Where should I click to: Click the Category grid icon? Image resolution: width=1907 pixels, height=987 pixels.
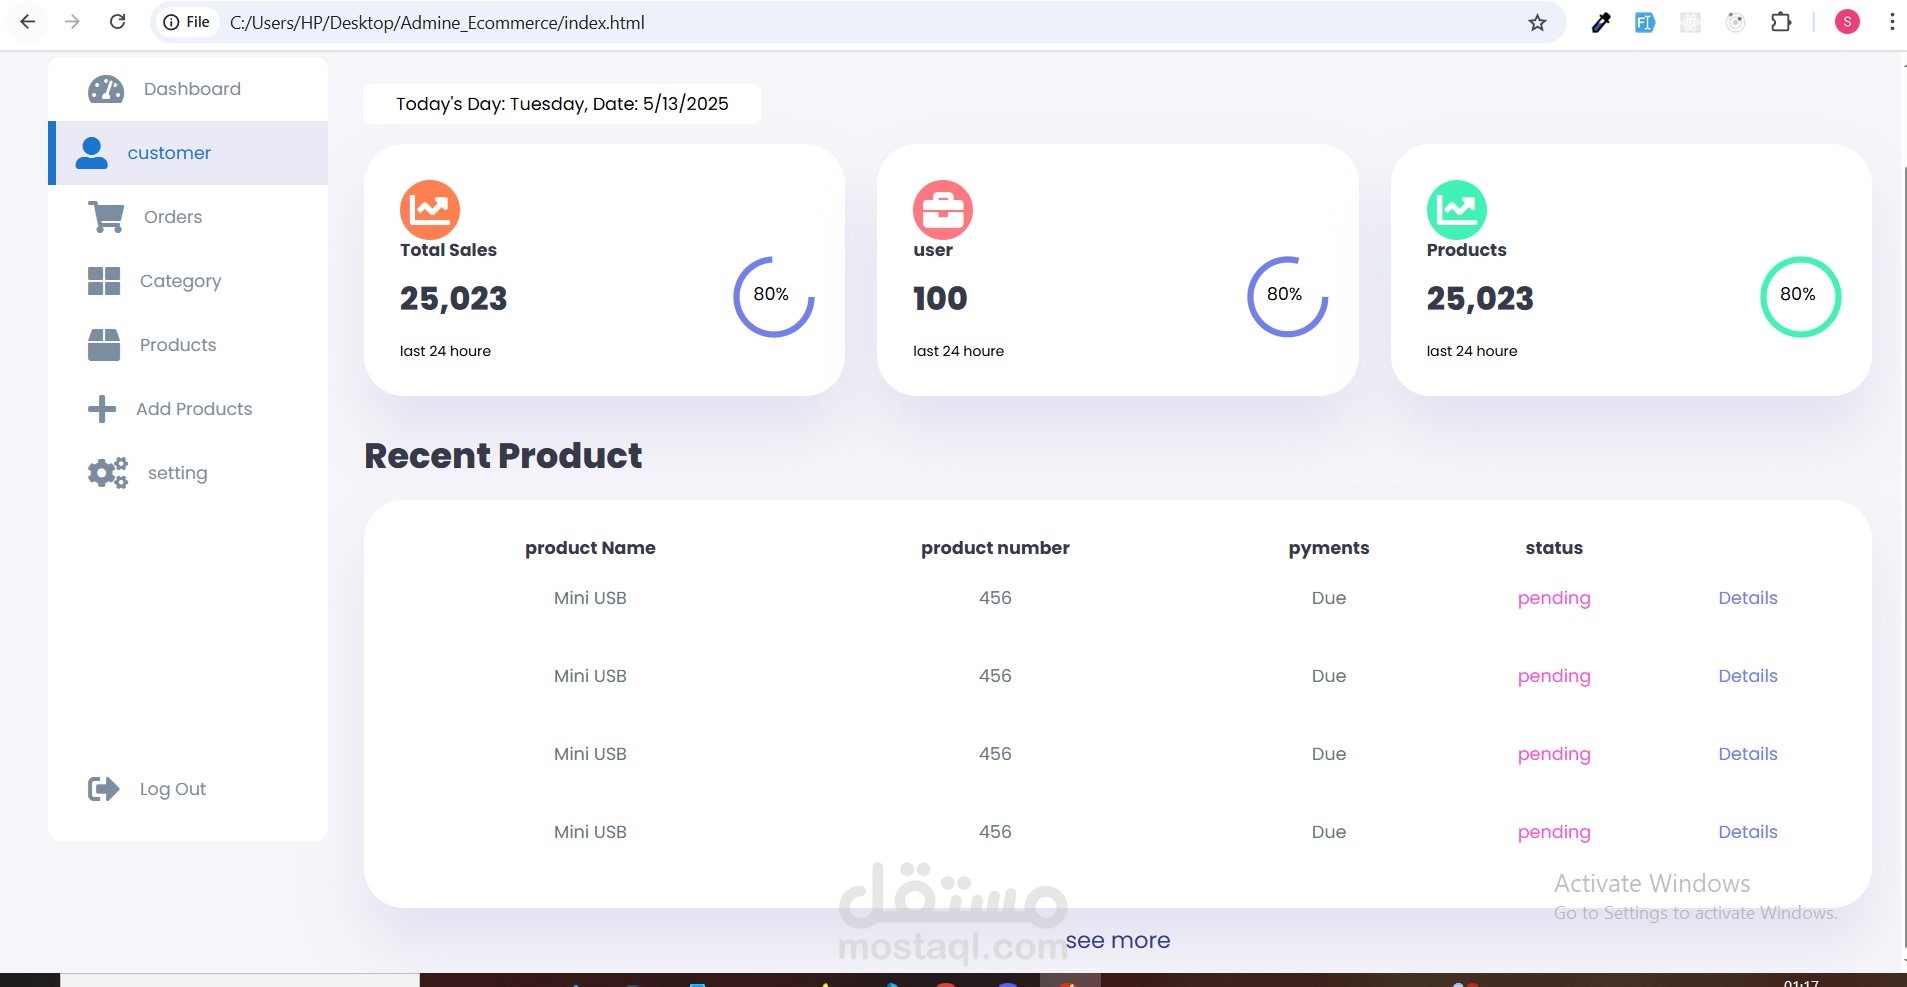click(104, 281)
